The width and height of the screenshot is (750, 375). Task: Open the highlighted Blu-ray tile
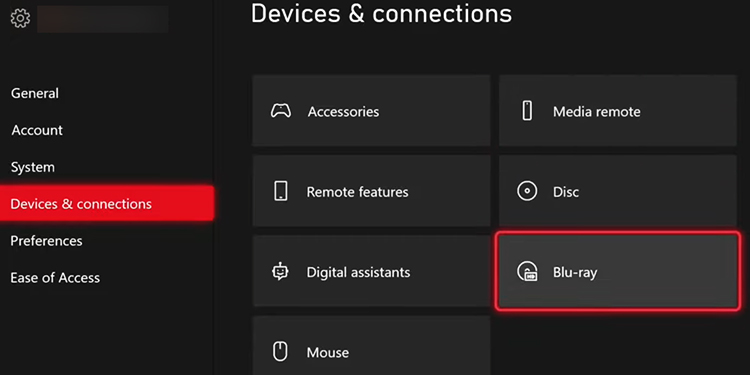[618, 271]
